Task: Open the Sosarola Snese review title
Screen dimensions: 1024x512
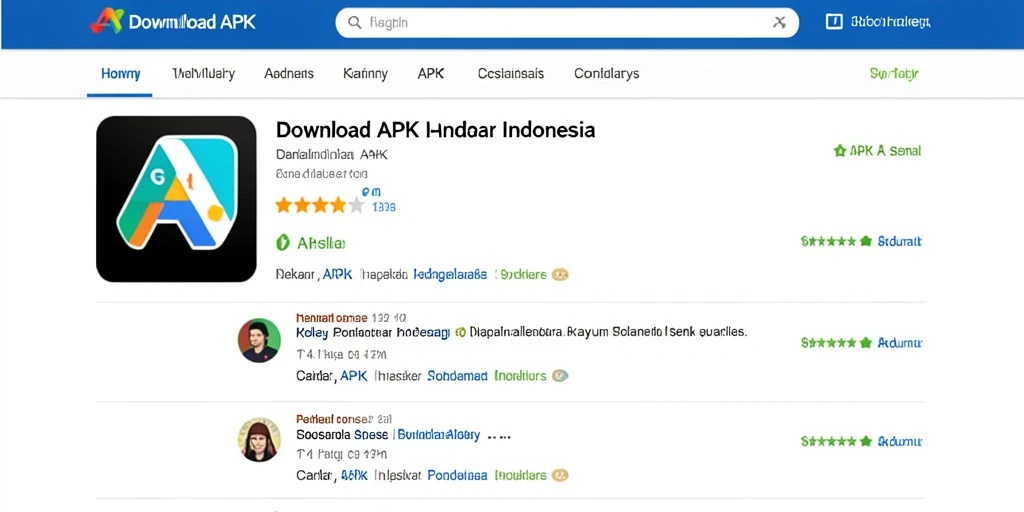Action: click(x=342, y=434)
